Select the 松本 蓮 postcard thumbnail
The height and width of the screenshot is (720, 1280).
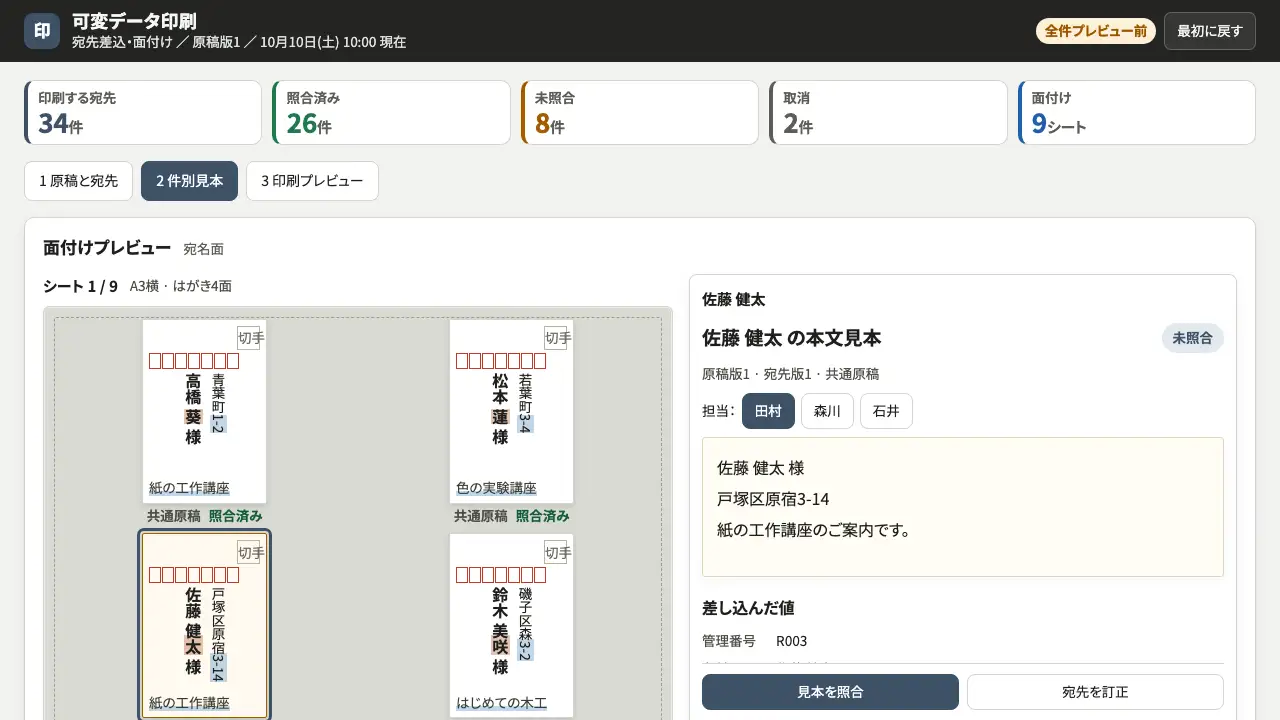[x=511, y=411]
